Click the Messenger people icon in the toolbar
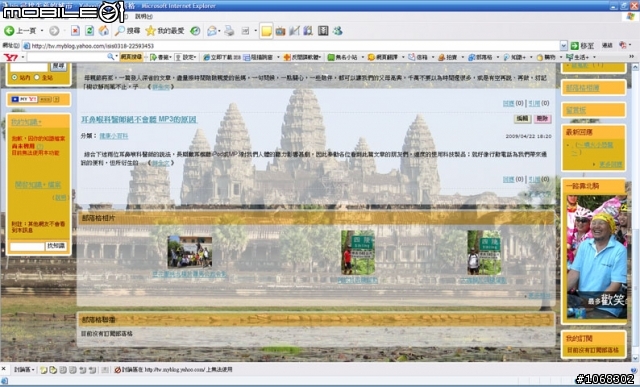640x387 pixels. pos(337,31)
